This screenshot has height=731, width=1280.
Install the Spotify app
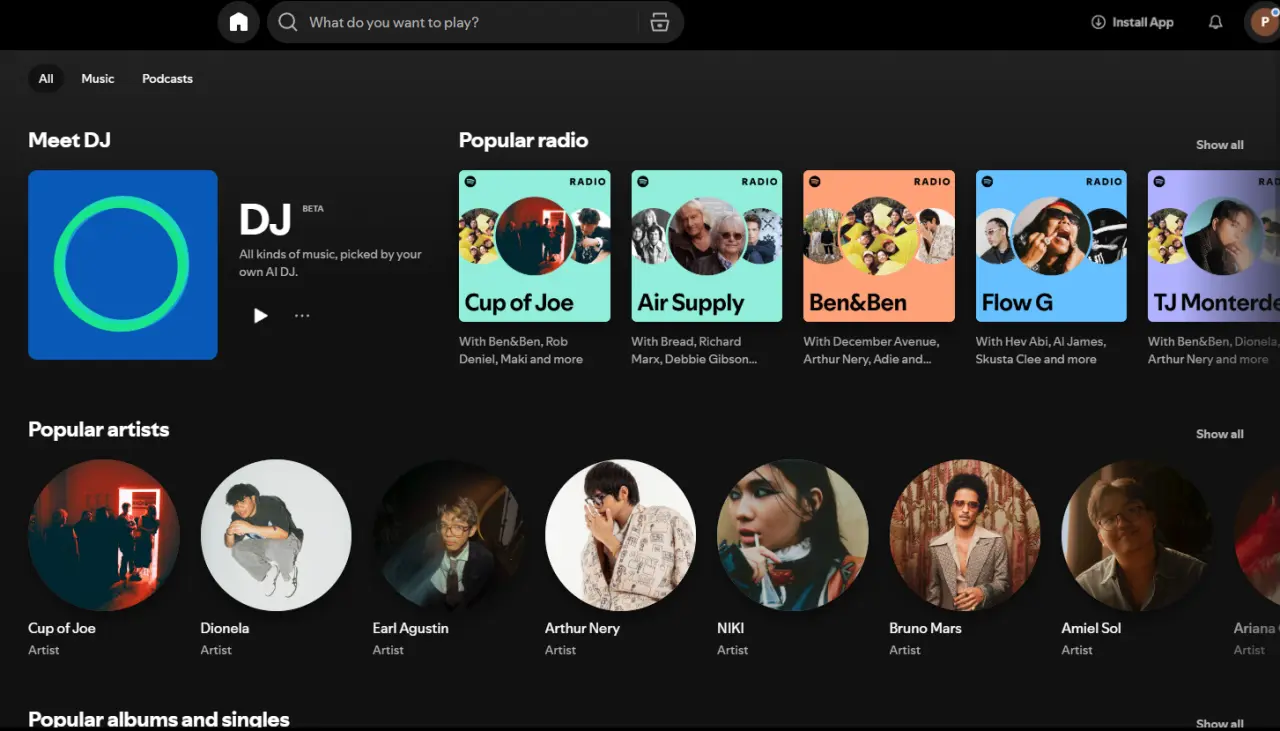1132,22
